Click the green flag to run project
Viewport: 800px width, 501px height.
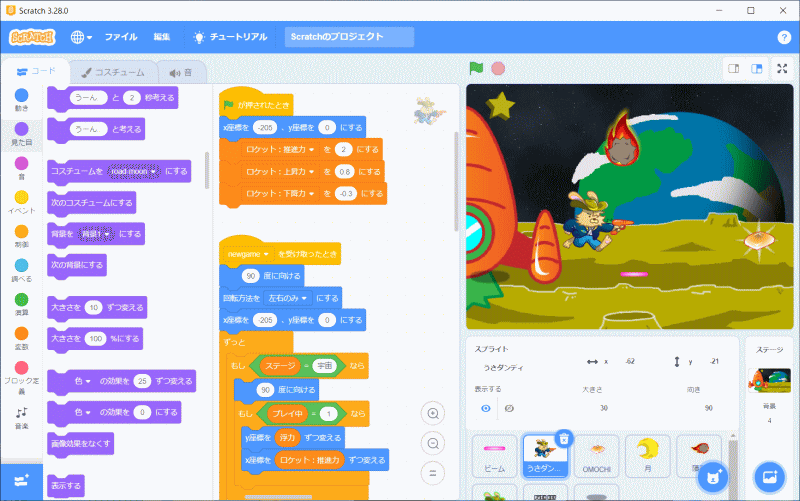[x=476, y=68]
